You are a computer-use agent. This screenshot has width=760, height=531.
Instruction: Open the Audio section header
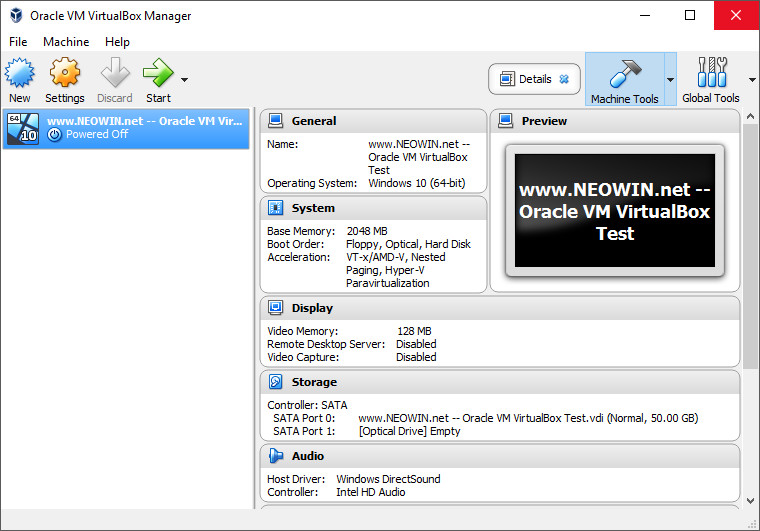coord(500,456)
